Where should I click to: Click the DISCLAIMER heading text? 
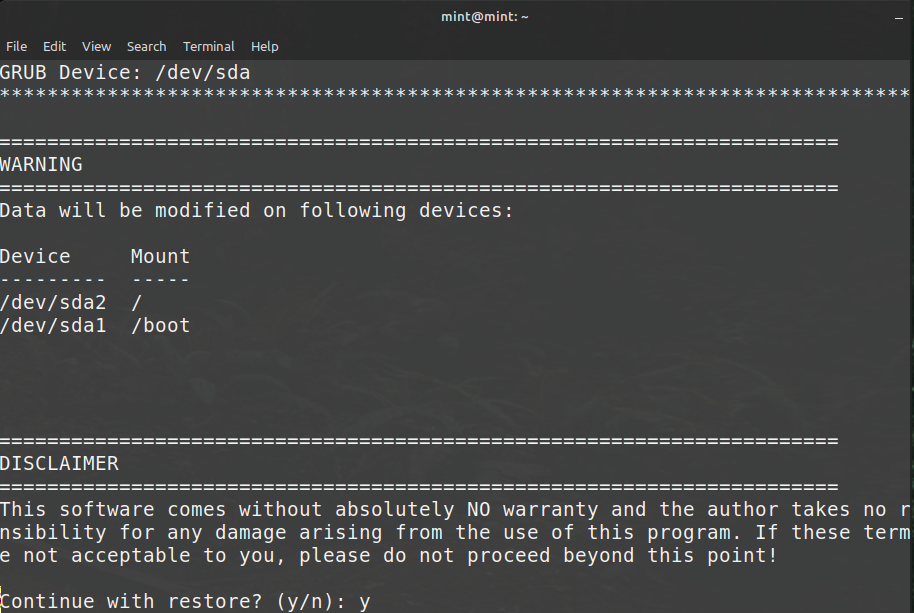[59, 463]
